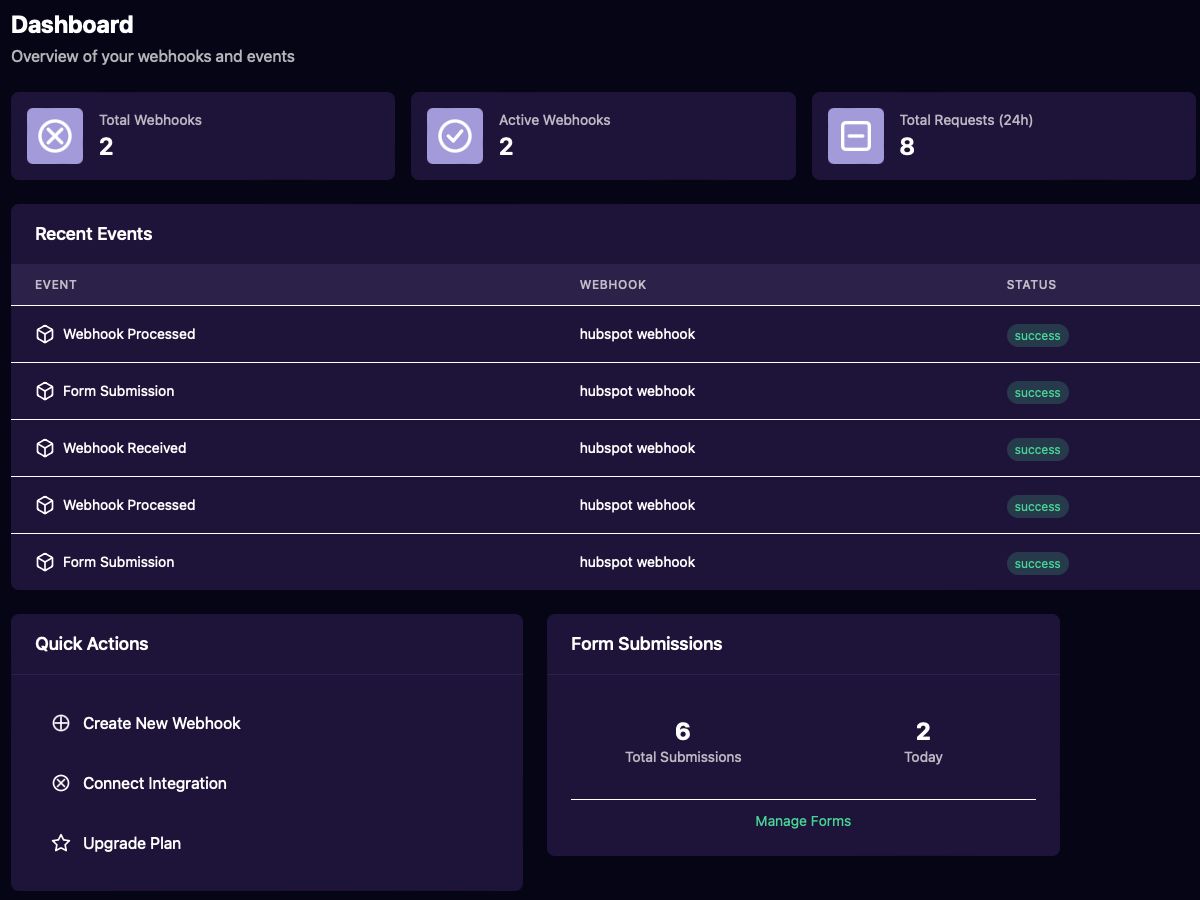1200x900 pixels.
Task: Click the Manage Forms link
Action: tap(803, 820)
